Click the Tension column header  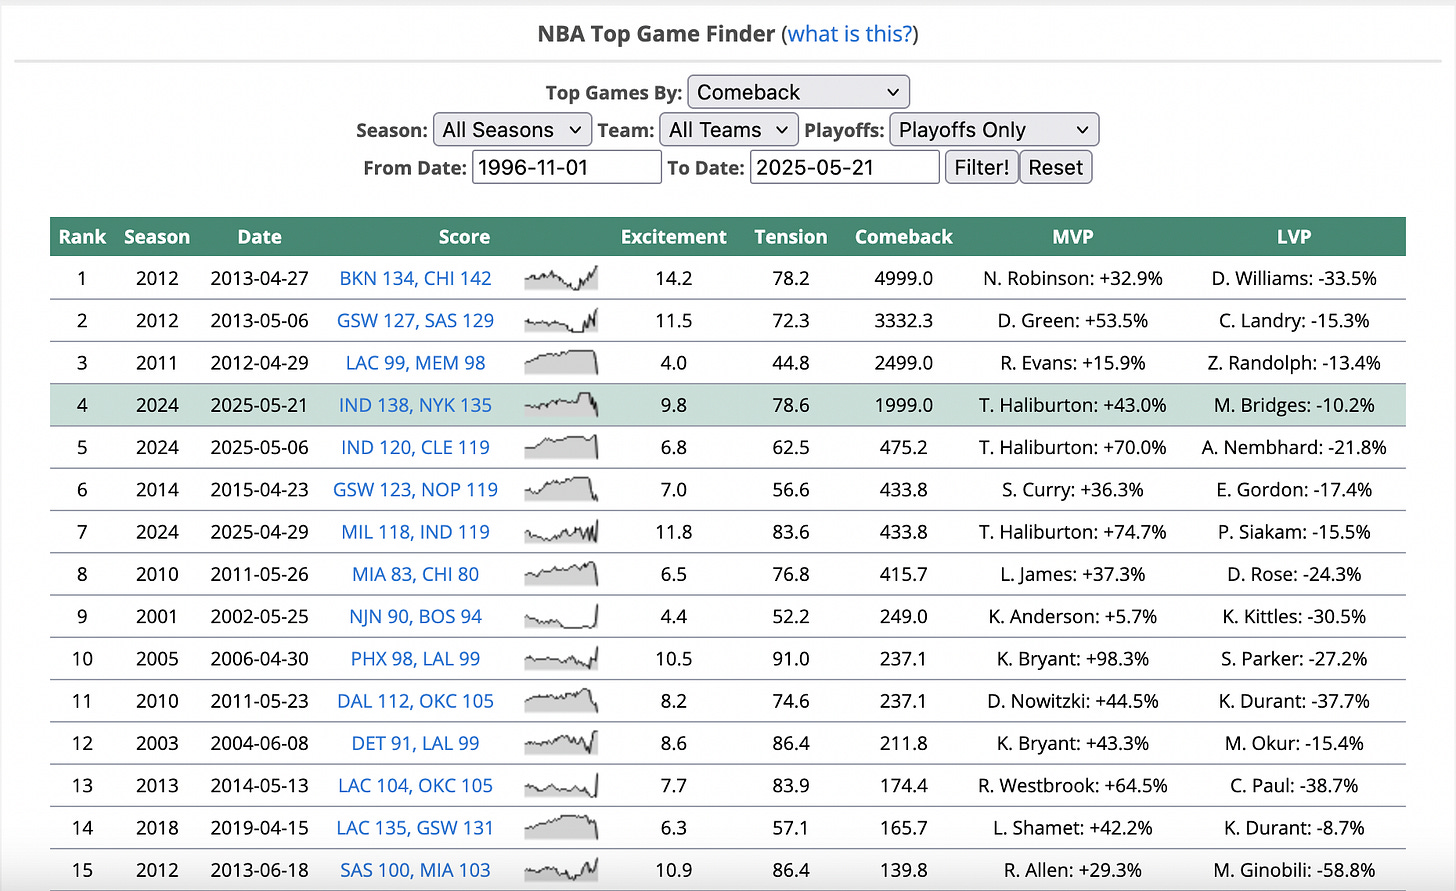pyautogui.click(x=791, y=237)
